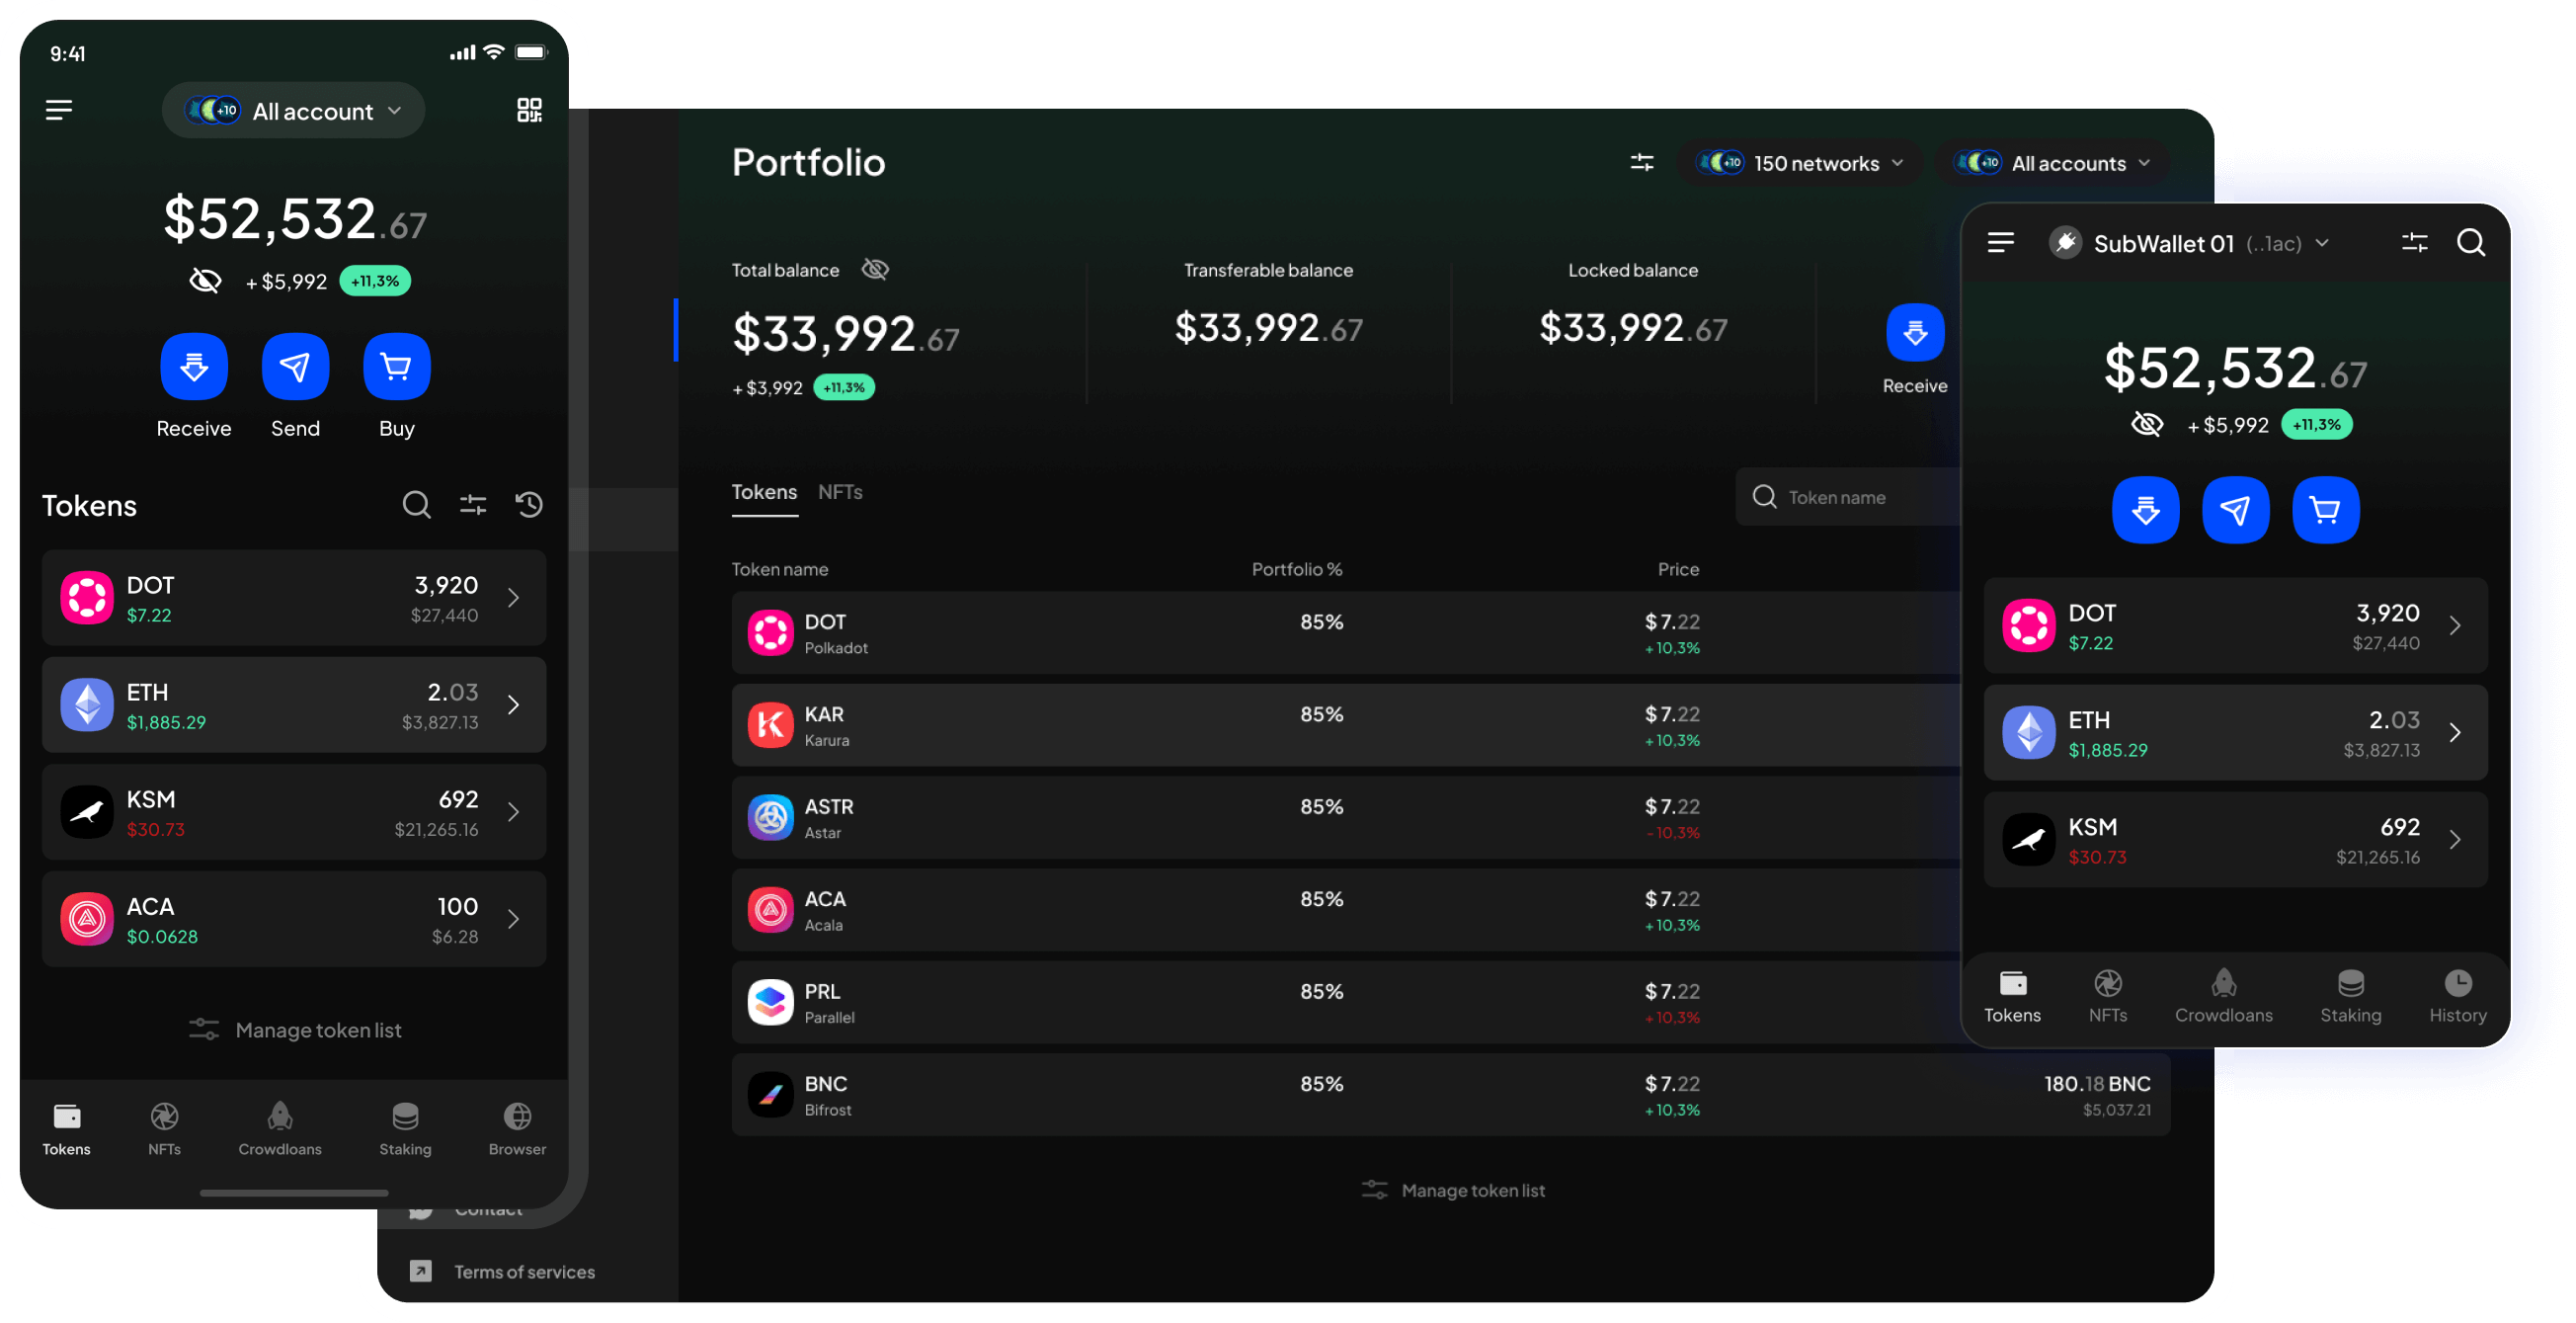Toggle balance visibility in SubWallet 01 panel
The width and height of the screenshot is (2576, 1323).
[x=2147, y=424]
